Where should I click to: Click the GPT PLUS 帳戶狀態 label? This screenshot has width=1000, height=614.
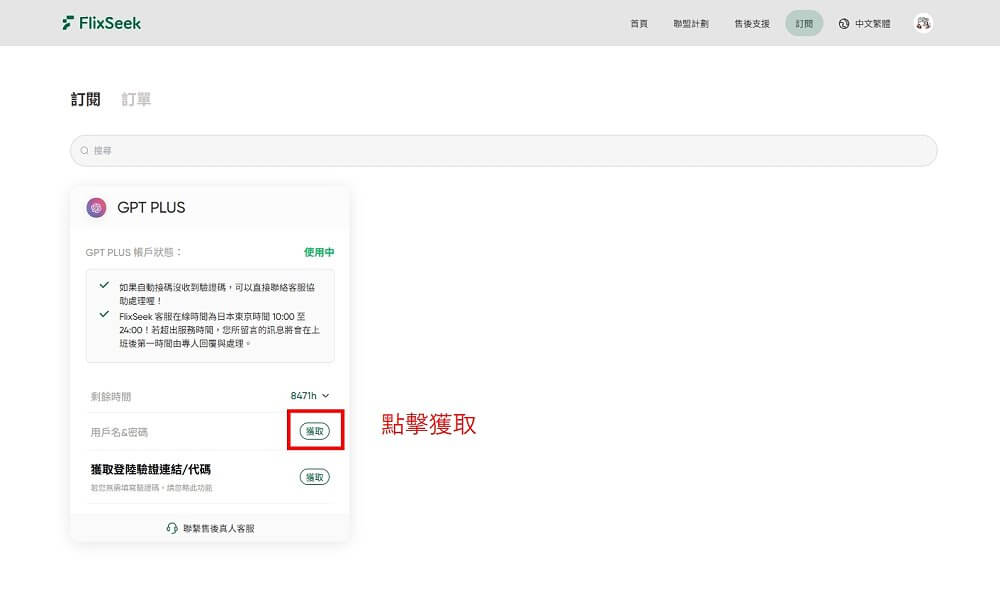(133, 252)
